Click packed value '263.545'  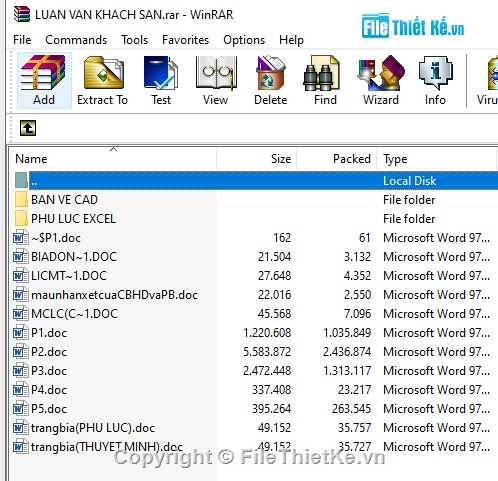click(351, 409)
